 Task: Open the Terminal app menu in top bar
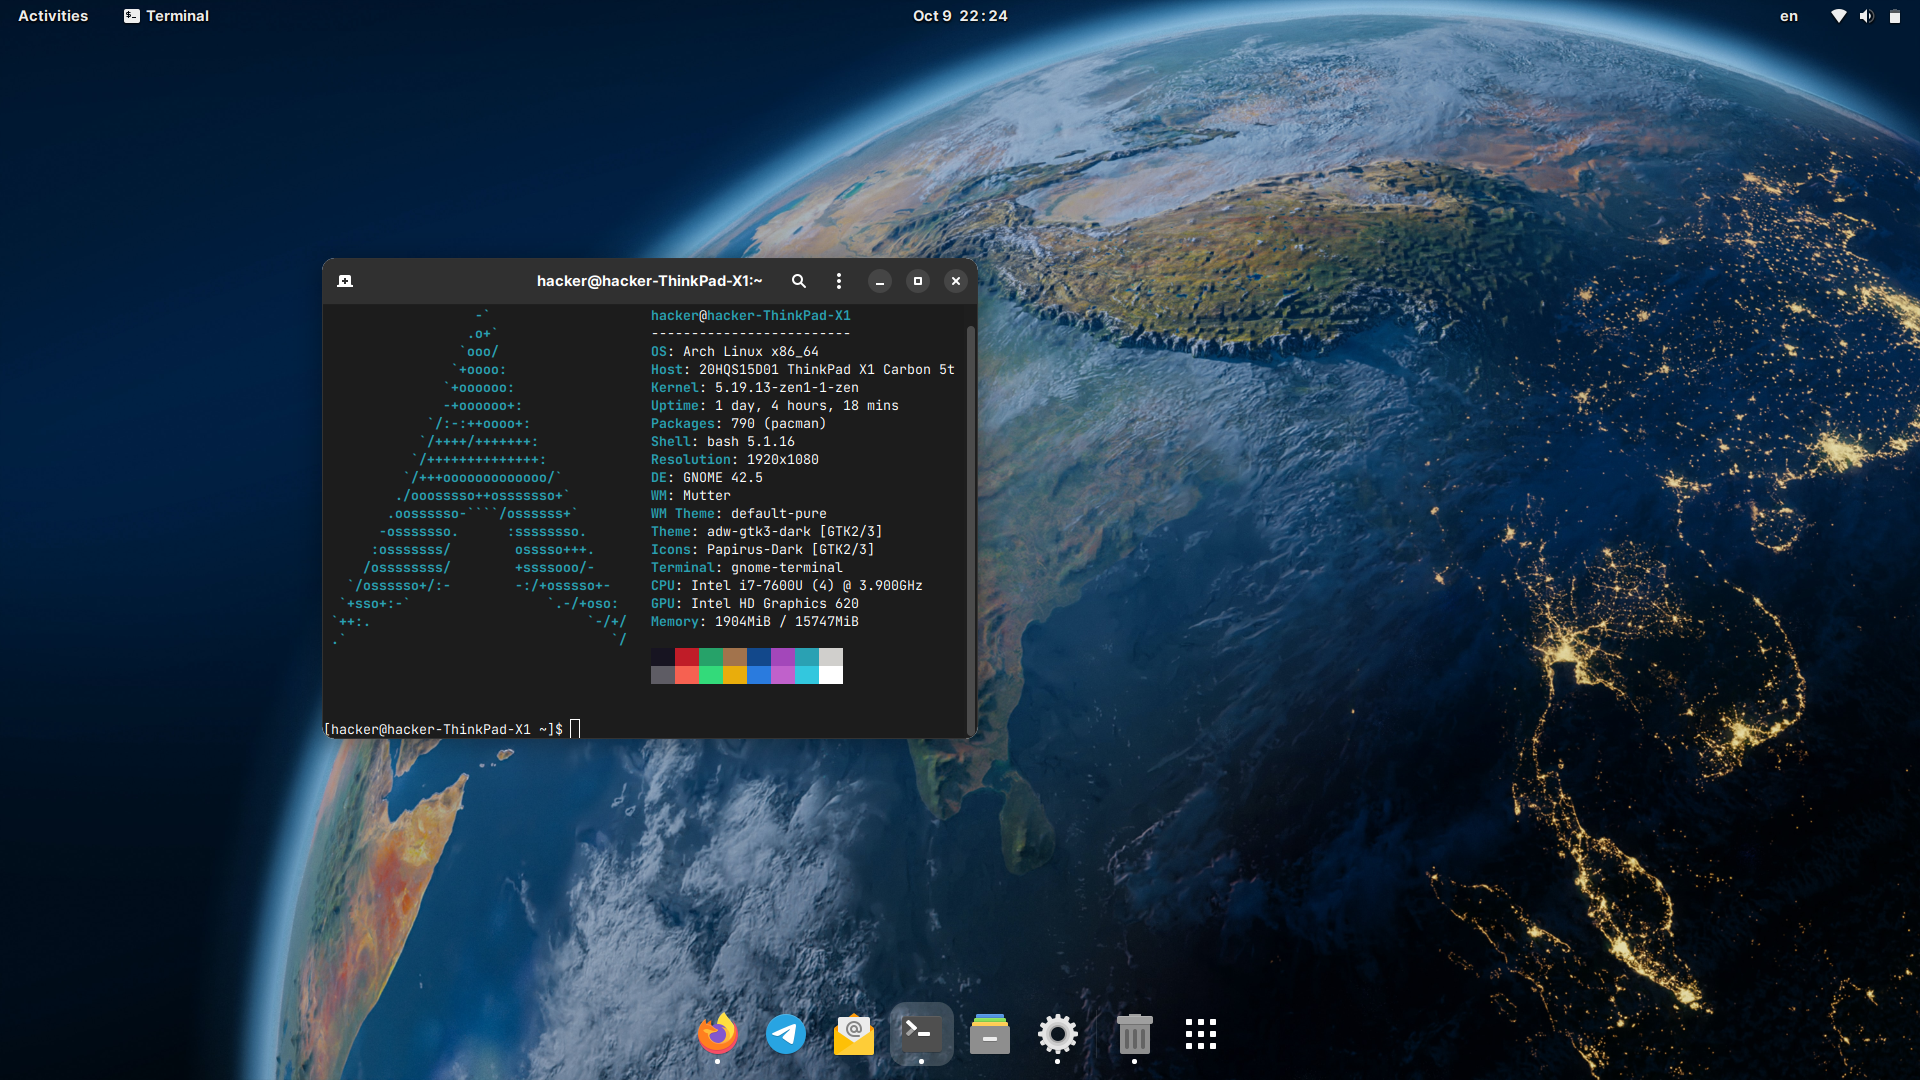point(166,16)
